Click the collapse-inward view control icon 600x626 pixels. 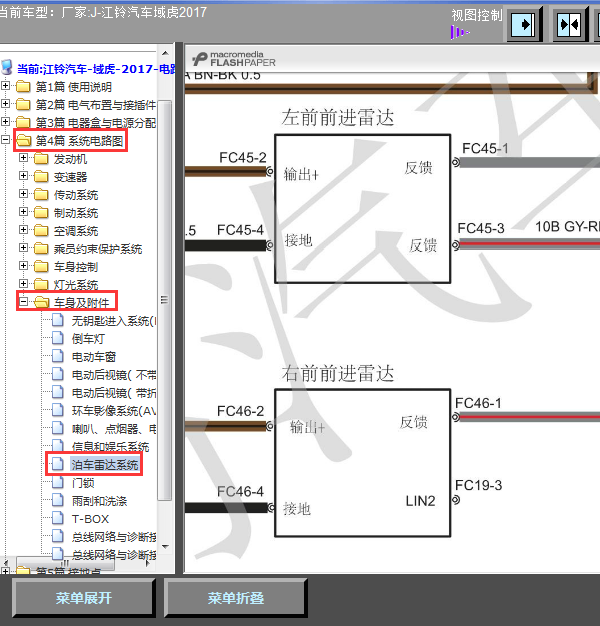pyautogui.click(x=569, y=25)
